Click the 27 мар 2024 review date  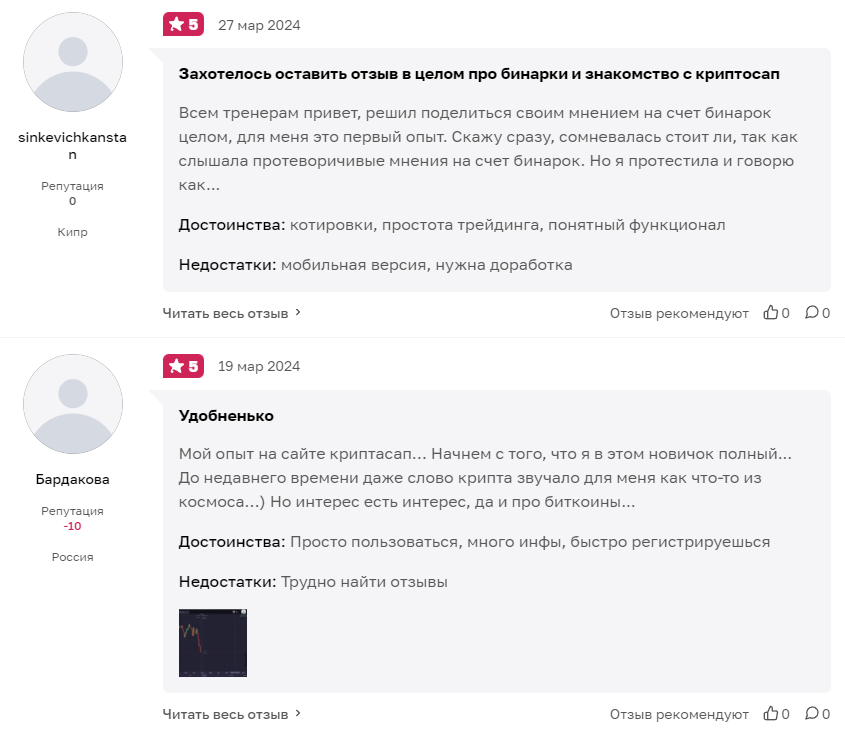[x=259, y=25]
